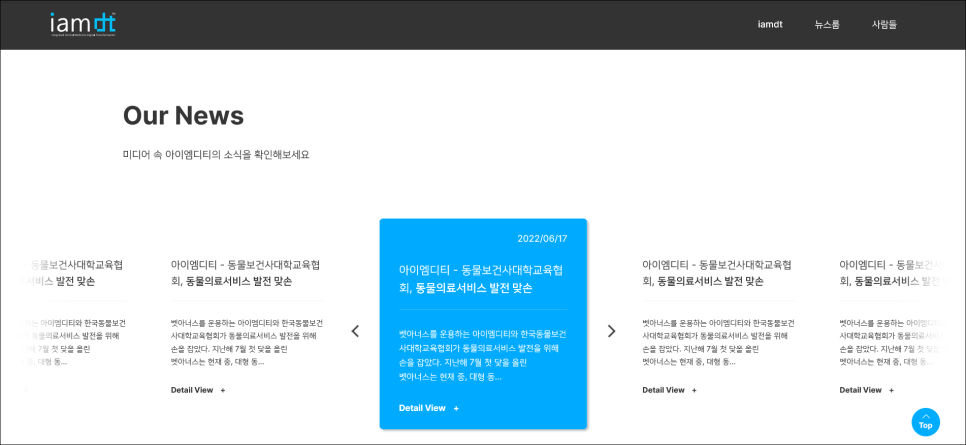The width and height of the screenshot is (966, 445).
Task: Open the headline of the white card beside the previous arrow
Action: click(x=245, y=273)
